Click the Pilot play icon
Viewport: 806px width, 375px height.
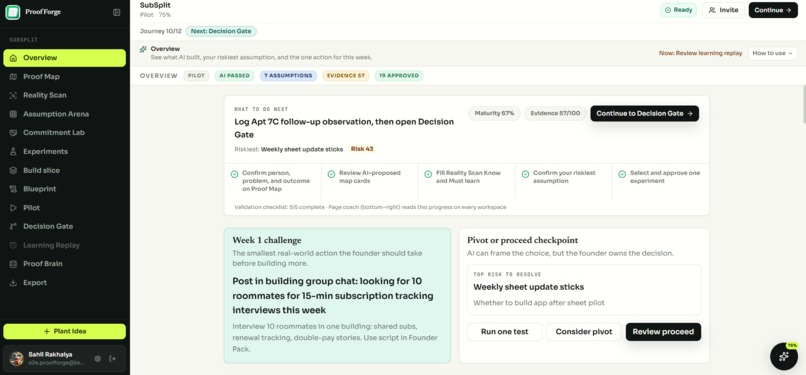click(13, 208)
